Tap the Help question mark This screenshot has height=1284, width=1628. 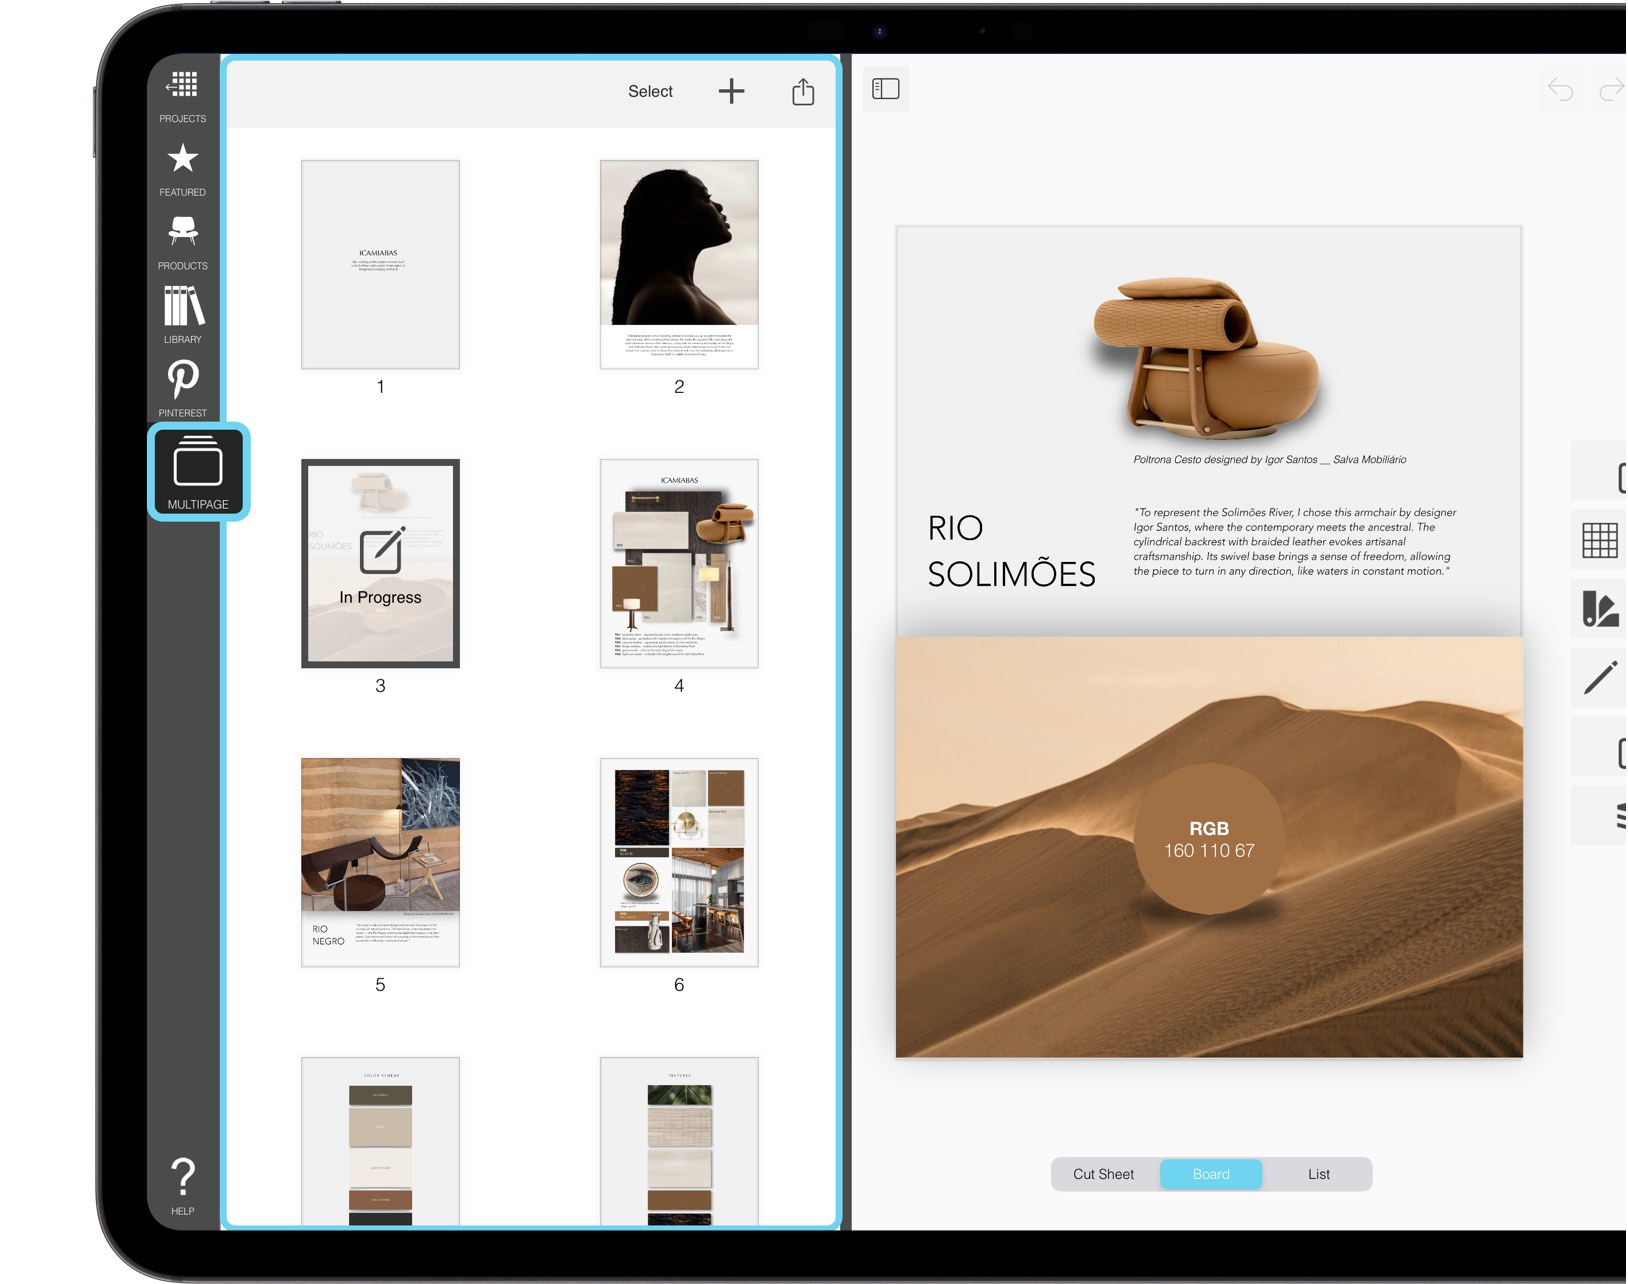182,1177
